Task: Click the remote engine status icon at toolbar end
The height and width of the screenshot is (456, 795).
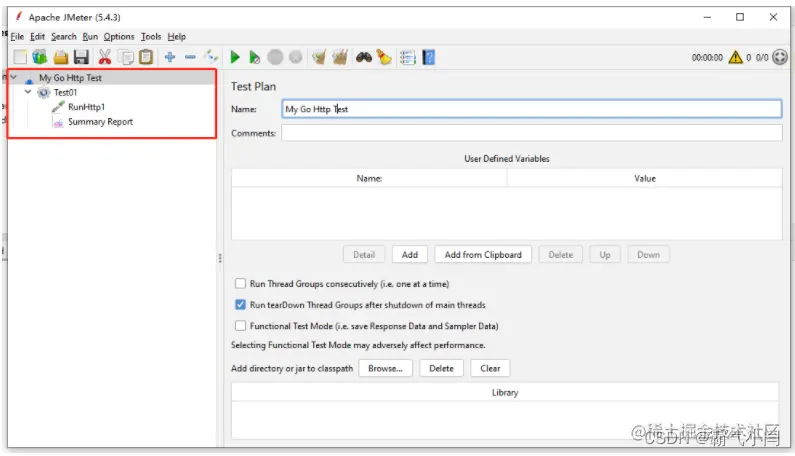Action: click(780, 57)
